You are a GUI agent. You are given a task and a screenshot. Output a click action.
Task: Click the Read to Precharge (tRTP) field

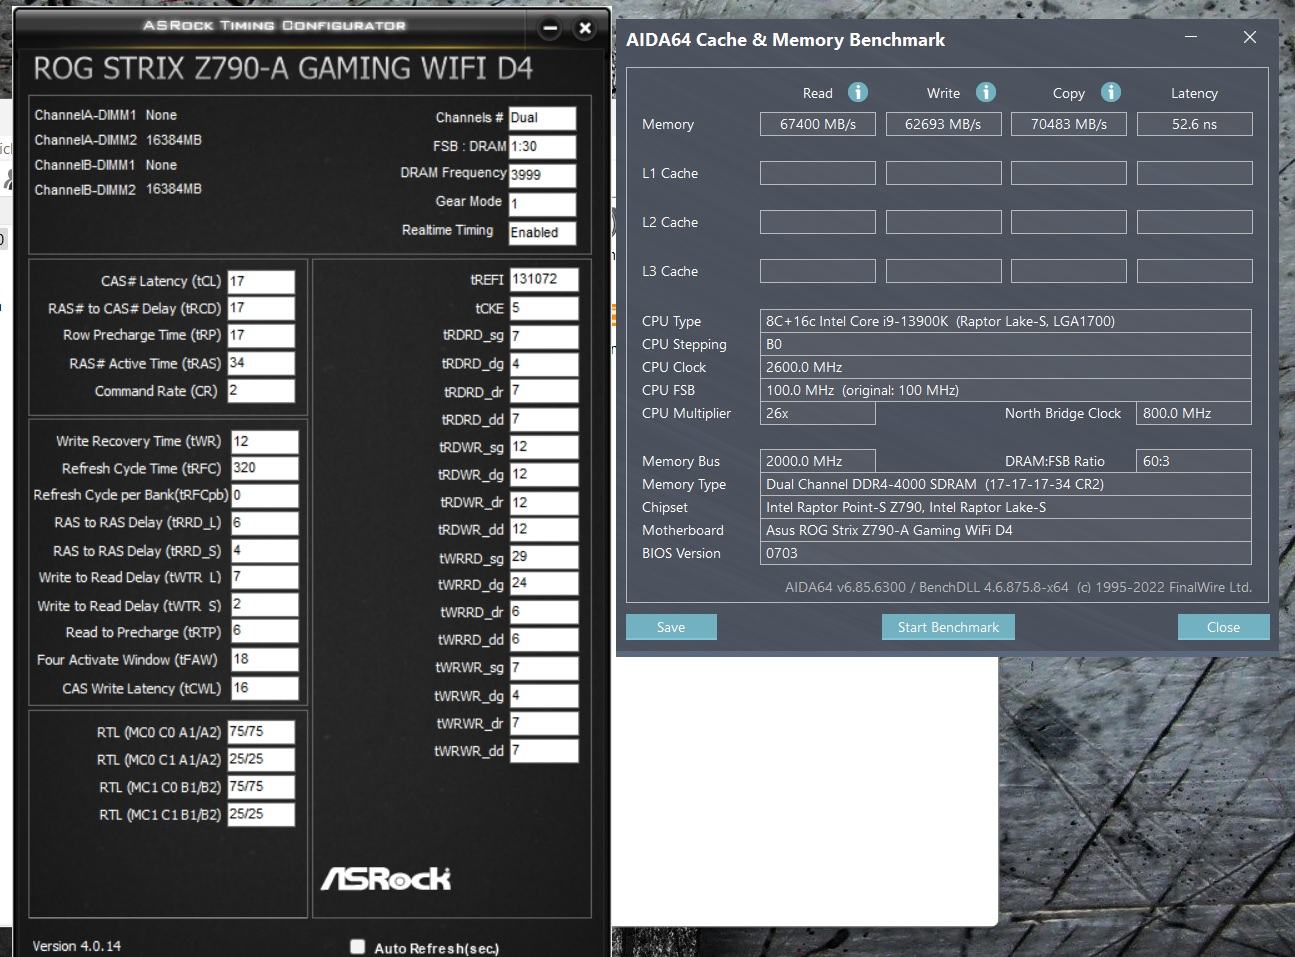click(264, 632)
